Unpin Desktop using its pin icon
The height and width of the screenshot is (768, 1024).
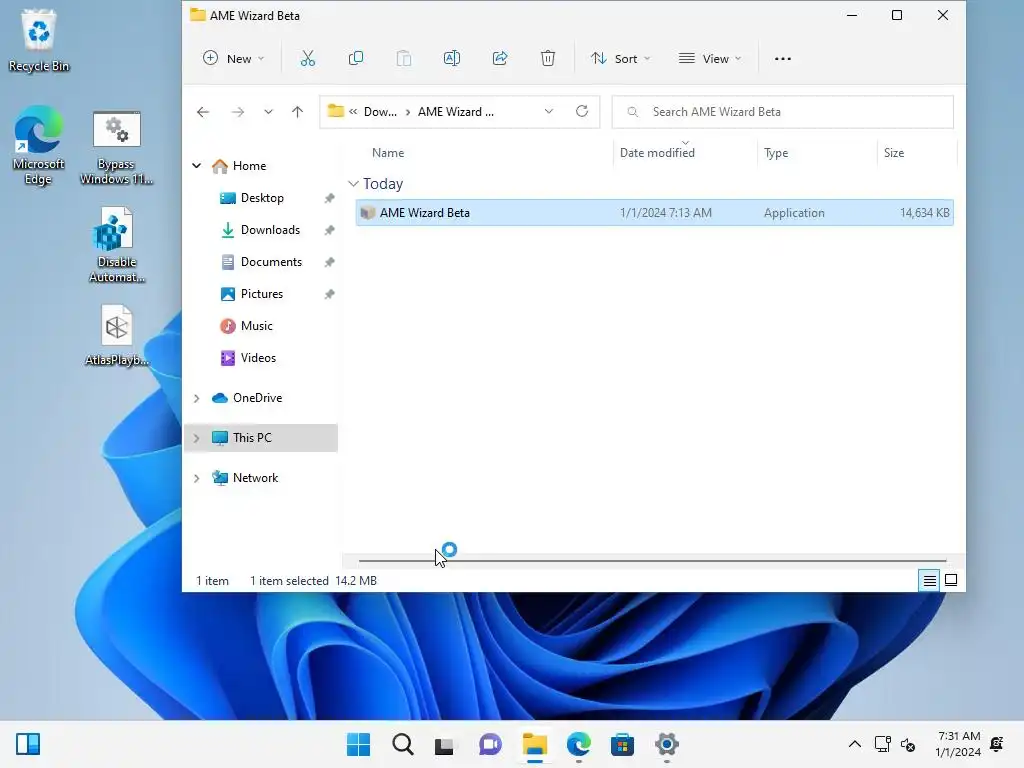point(330,199)
